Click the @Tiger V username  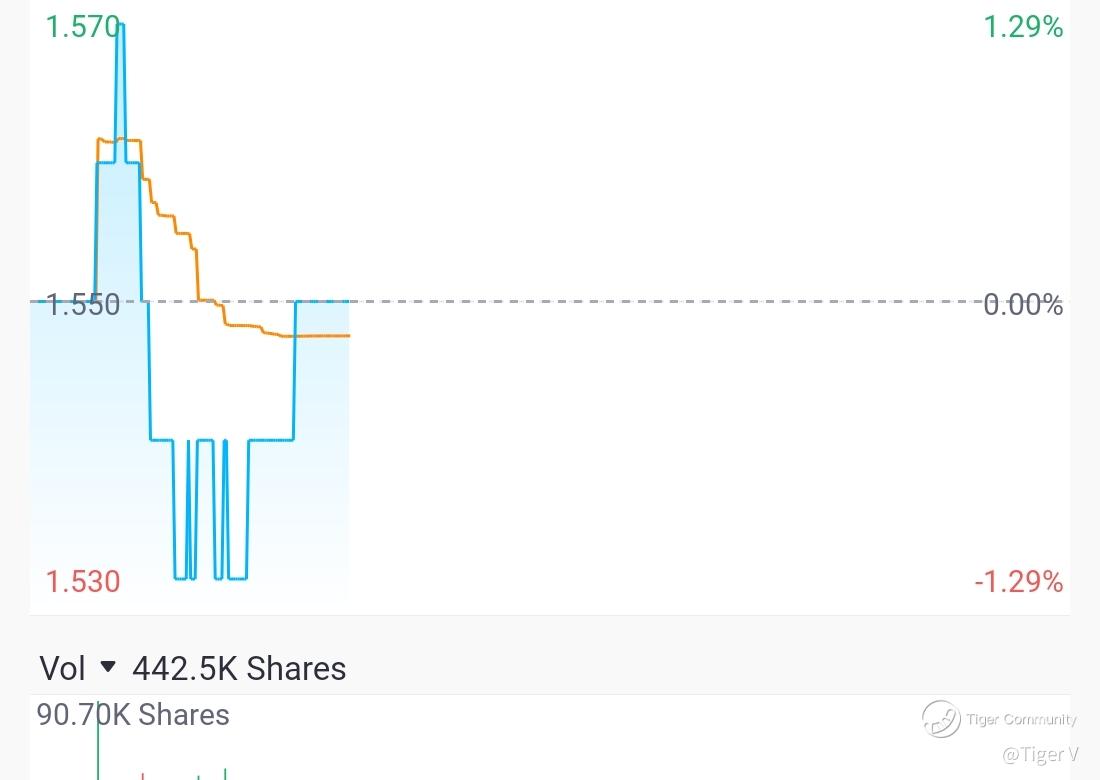(1040, 754)
